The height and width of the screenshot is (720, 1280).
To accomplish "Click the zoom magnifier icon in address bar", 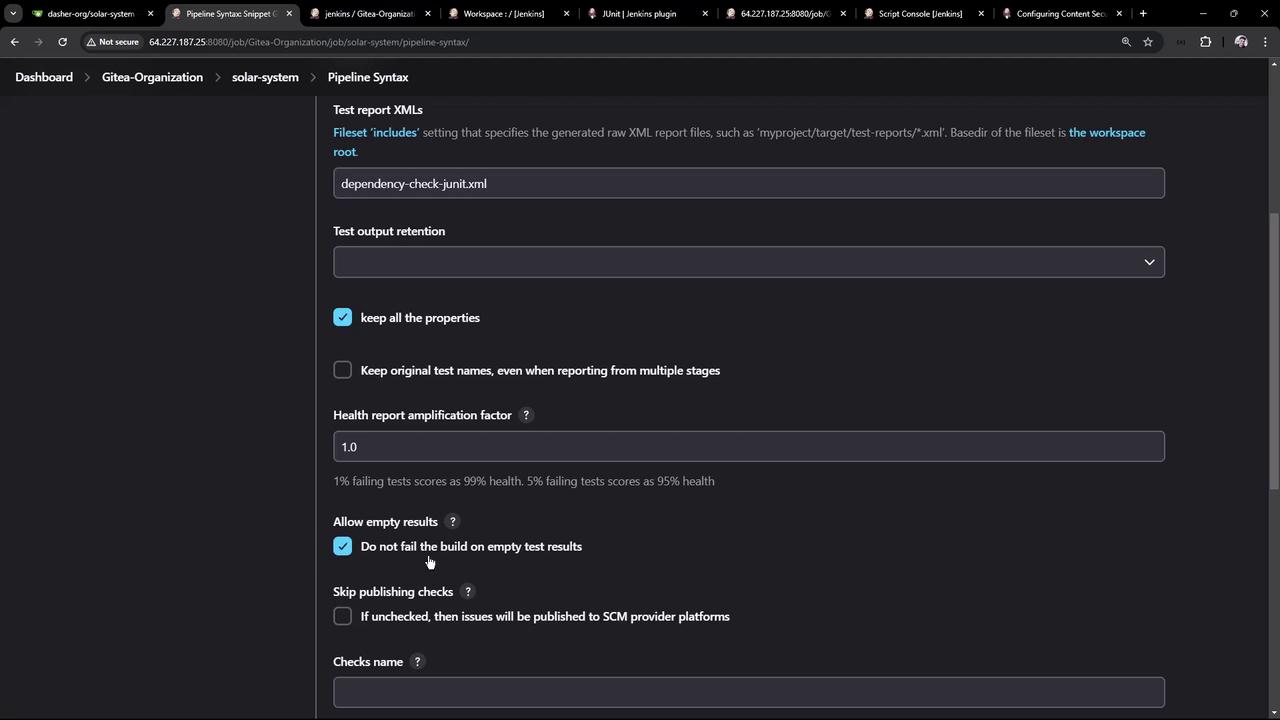I will point(1126,42).
